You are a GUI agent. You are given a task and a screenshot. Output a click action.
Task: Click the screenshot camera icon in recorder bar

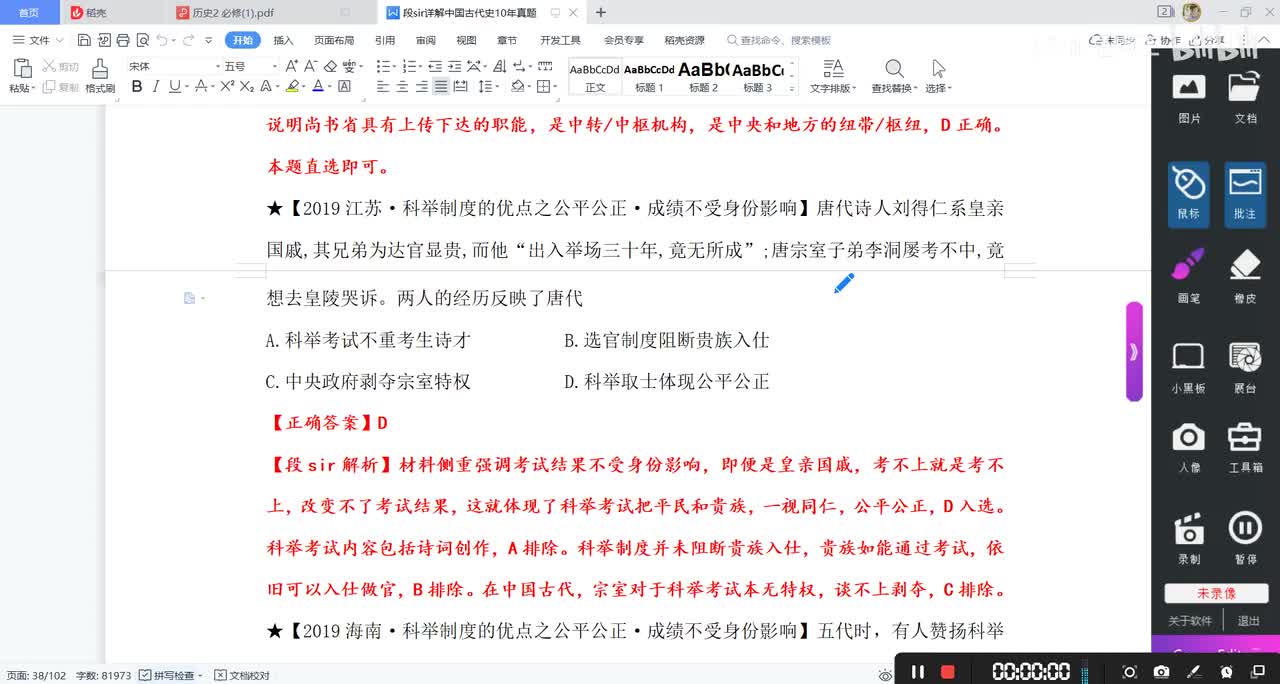(1161, 672)
